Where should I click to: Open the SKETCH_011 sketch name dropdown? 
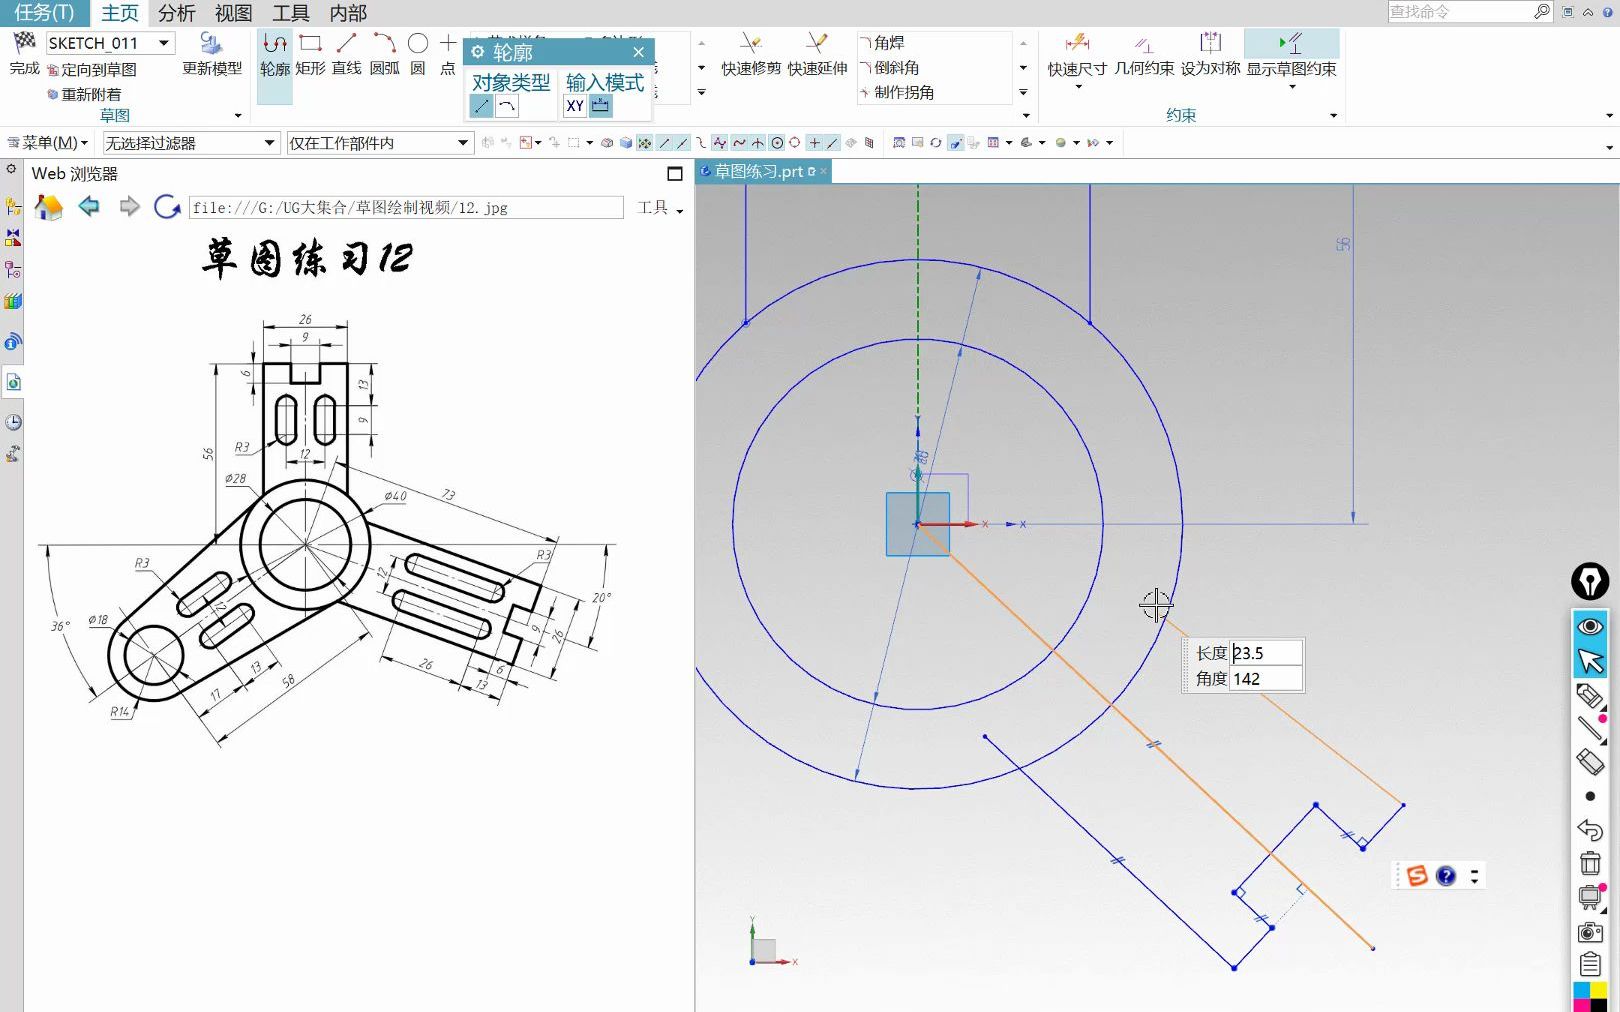[164, 43]
